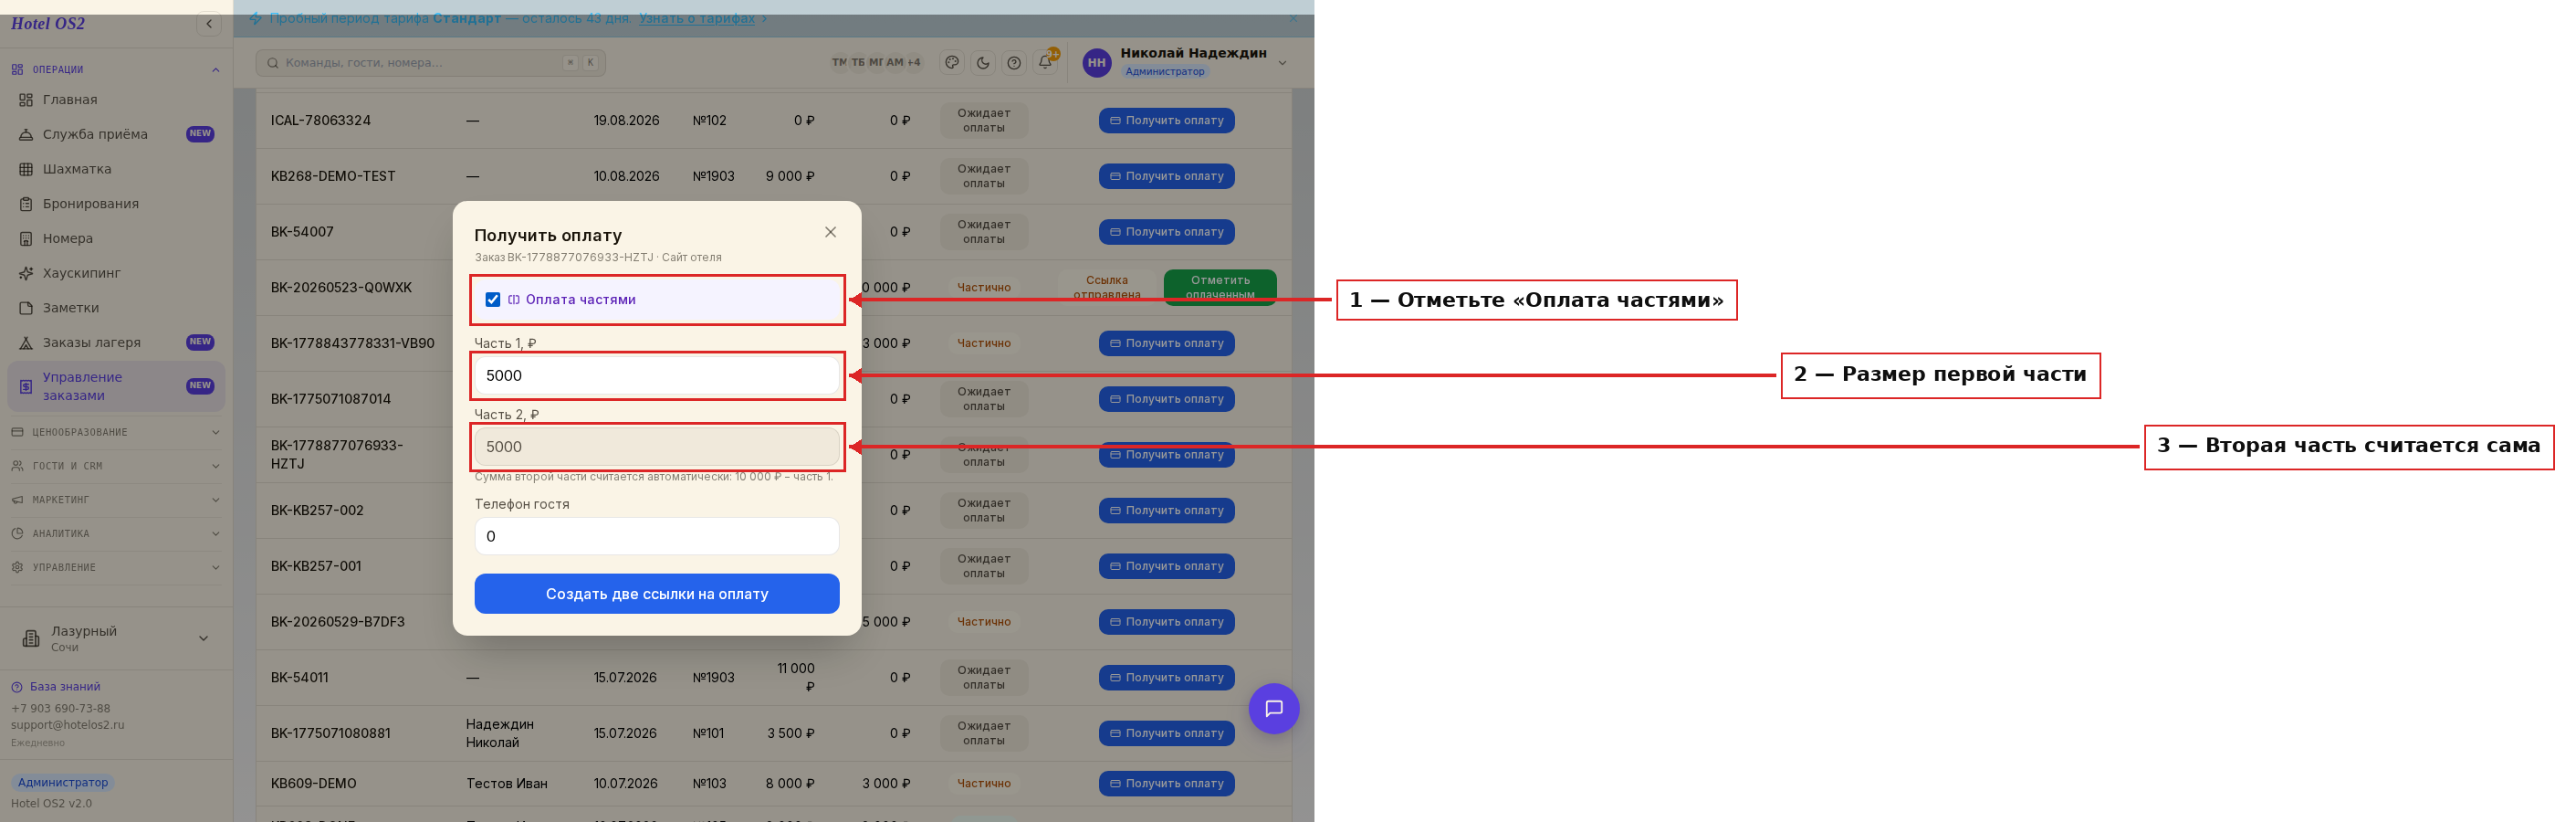2576x822 pixels.
Task: Click «Получить оплату» for BK-1778843778331-VB90
Action: 1166,343
